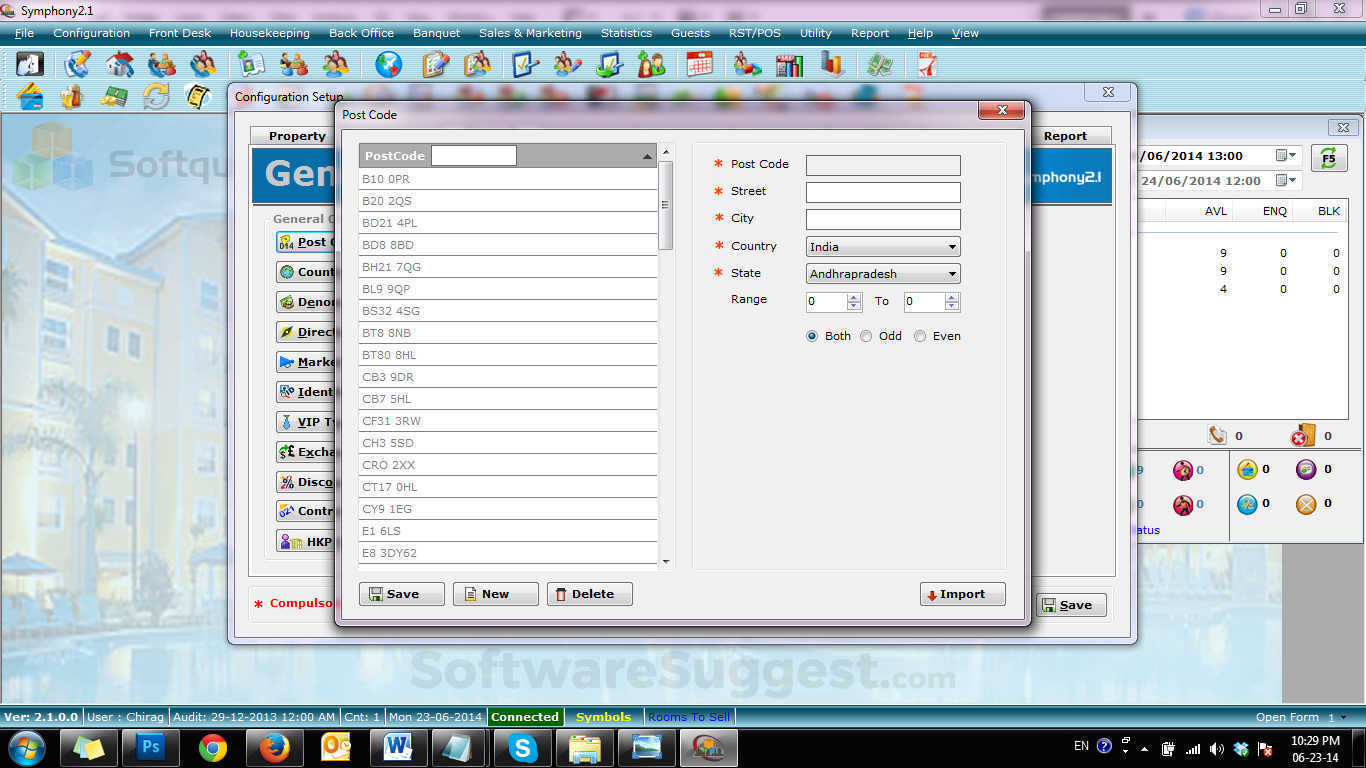Collapse the PostCode list header arrow
The image size is (1366, 768).
(x=647, y=156)
